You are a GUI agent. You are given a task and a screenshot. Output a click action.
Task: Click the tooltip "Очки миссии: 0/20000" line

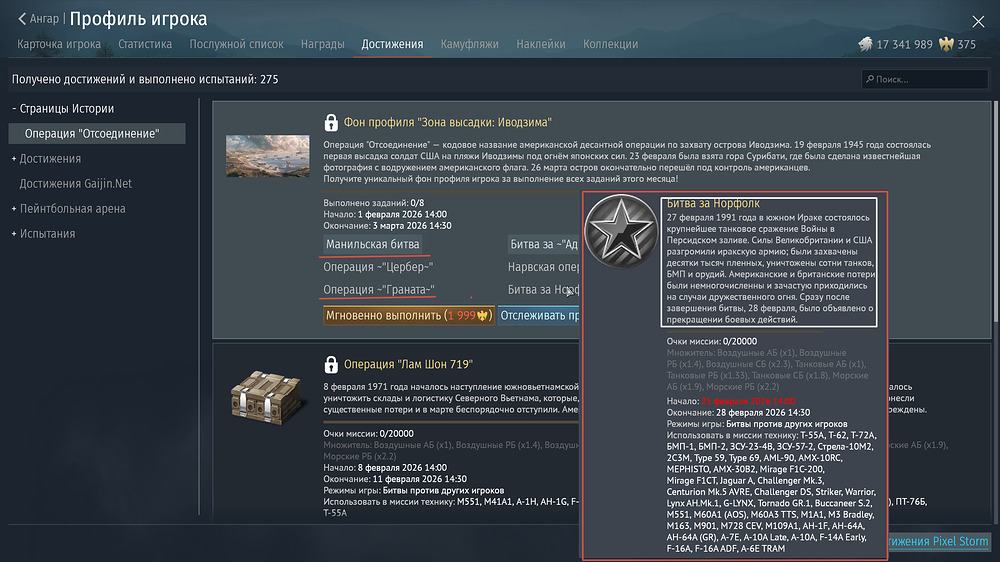coord(712,341)
